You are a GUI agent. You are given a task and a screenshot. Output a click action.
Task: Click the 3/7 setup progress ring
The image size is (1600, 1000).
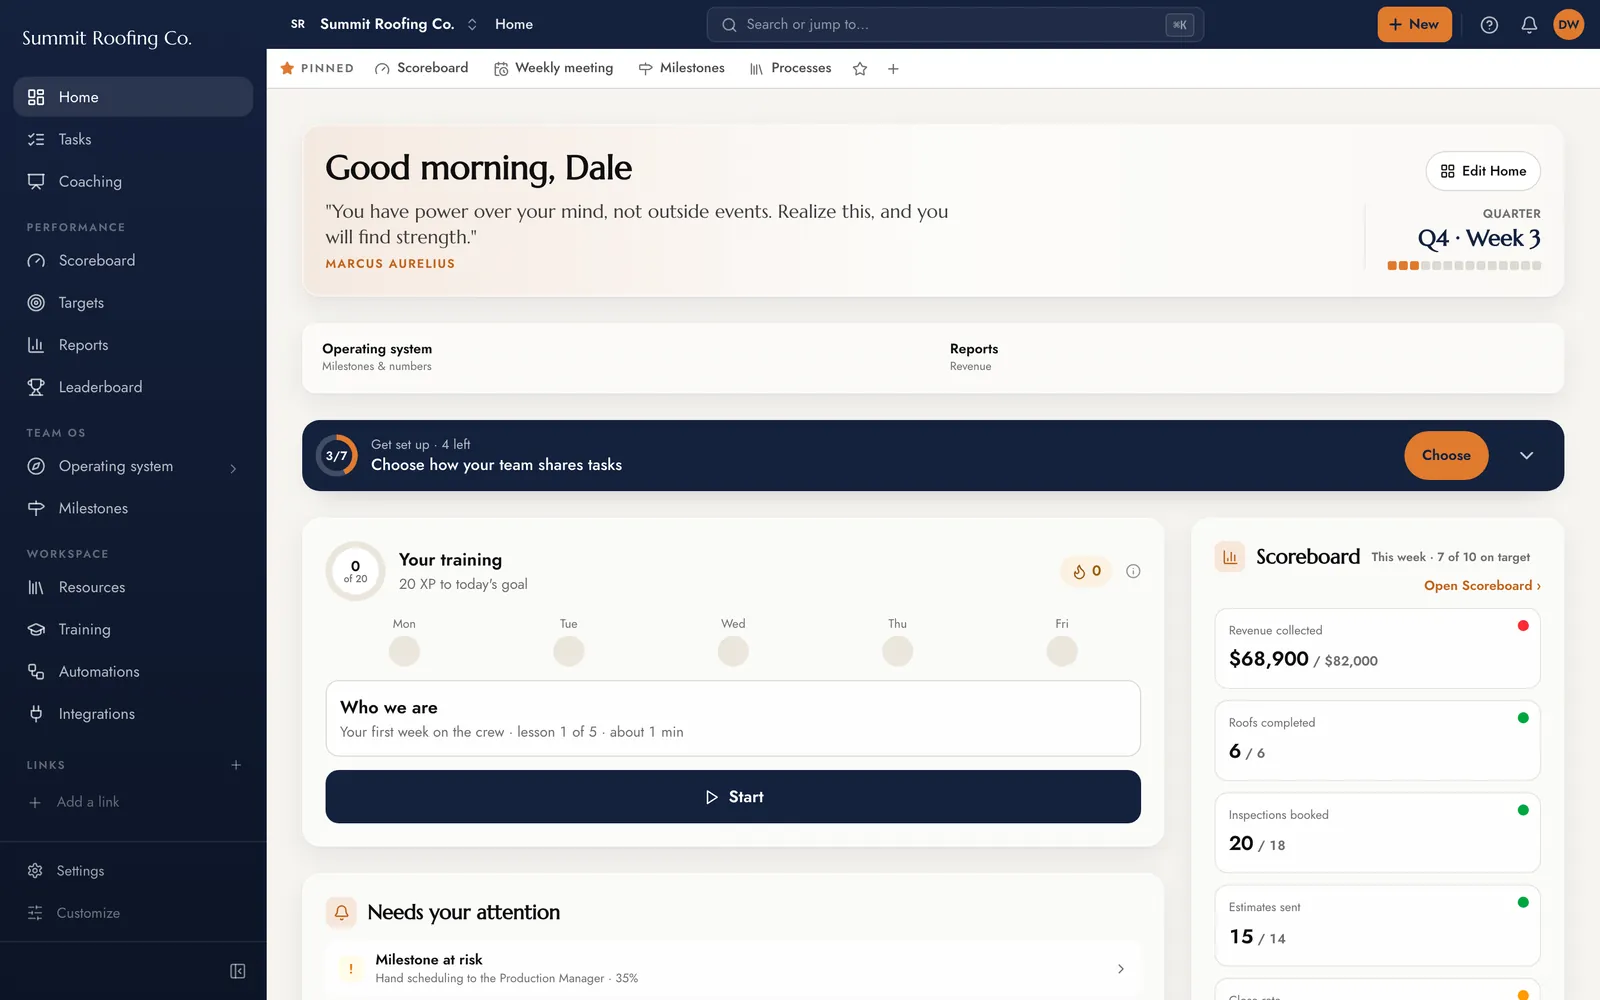click(x=337, y=455)
